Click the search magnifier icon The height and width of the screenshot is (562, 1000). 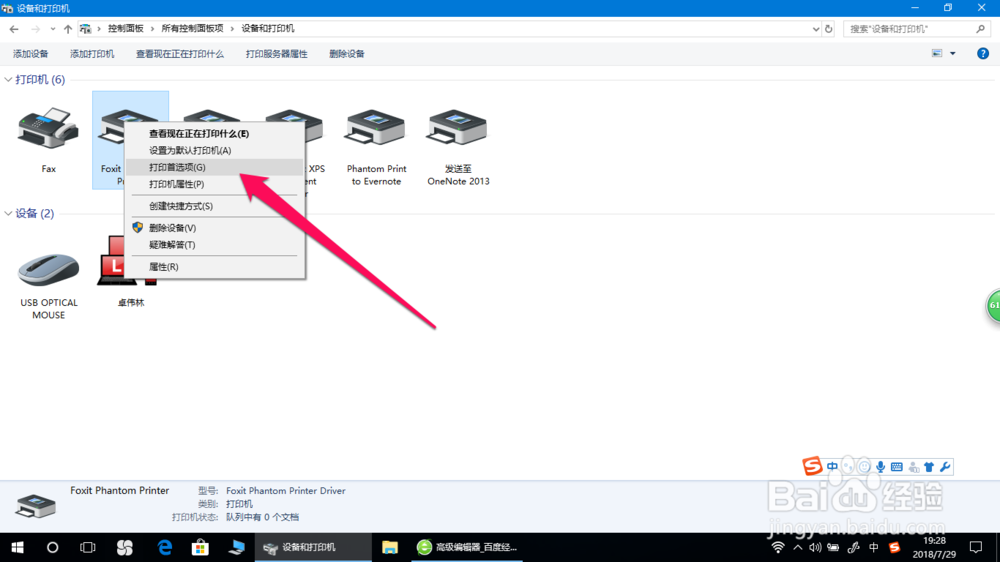pos(980,29)
